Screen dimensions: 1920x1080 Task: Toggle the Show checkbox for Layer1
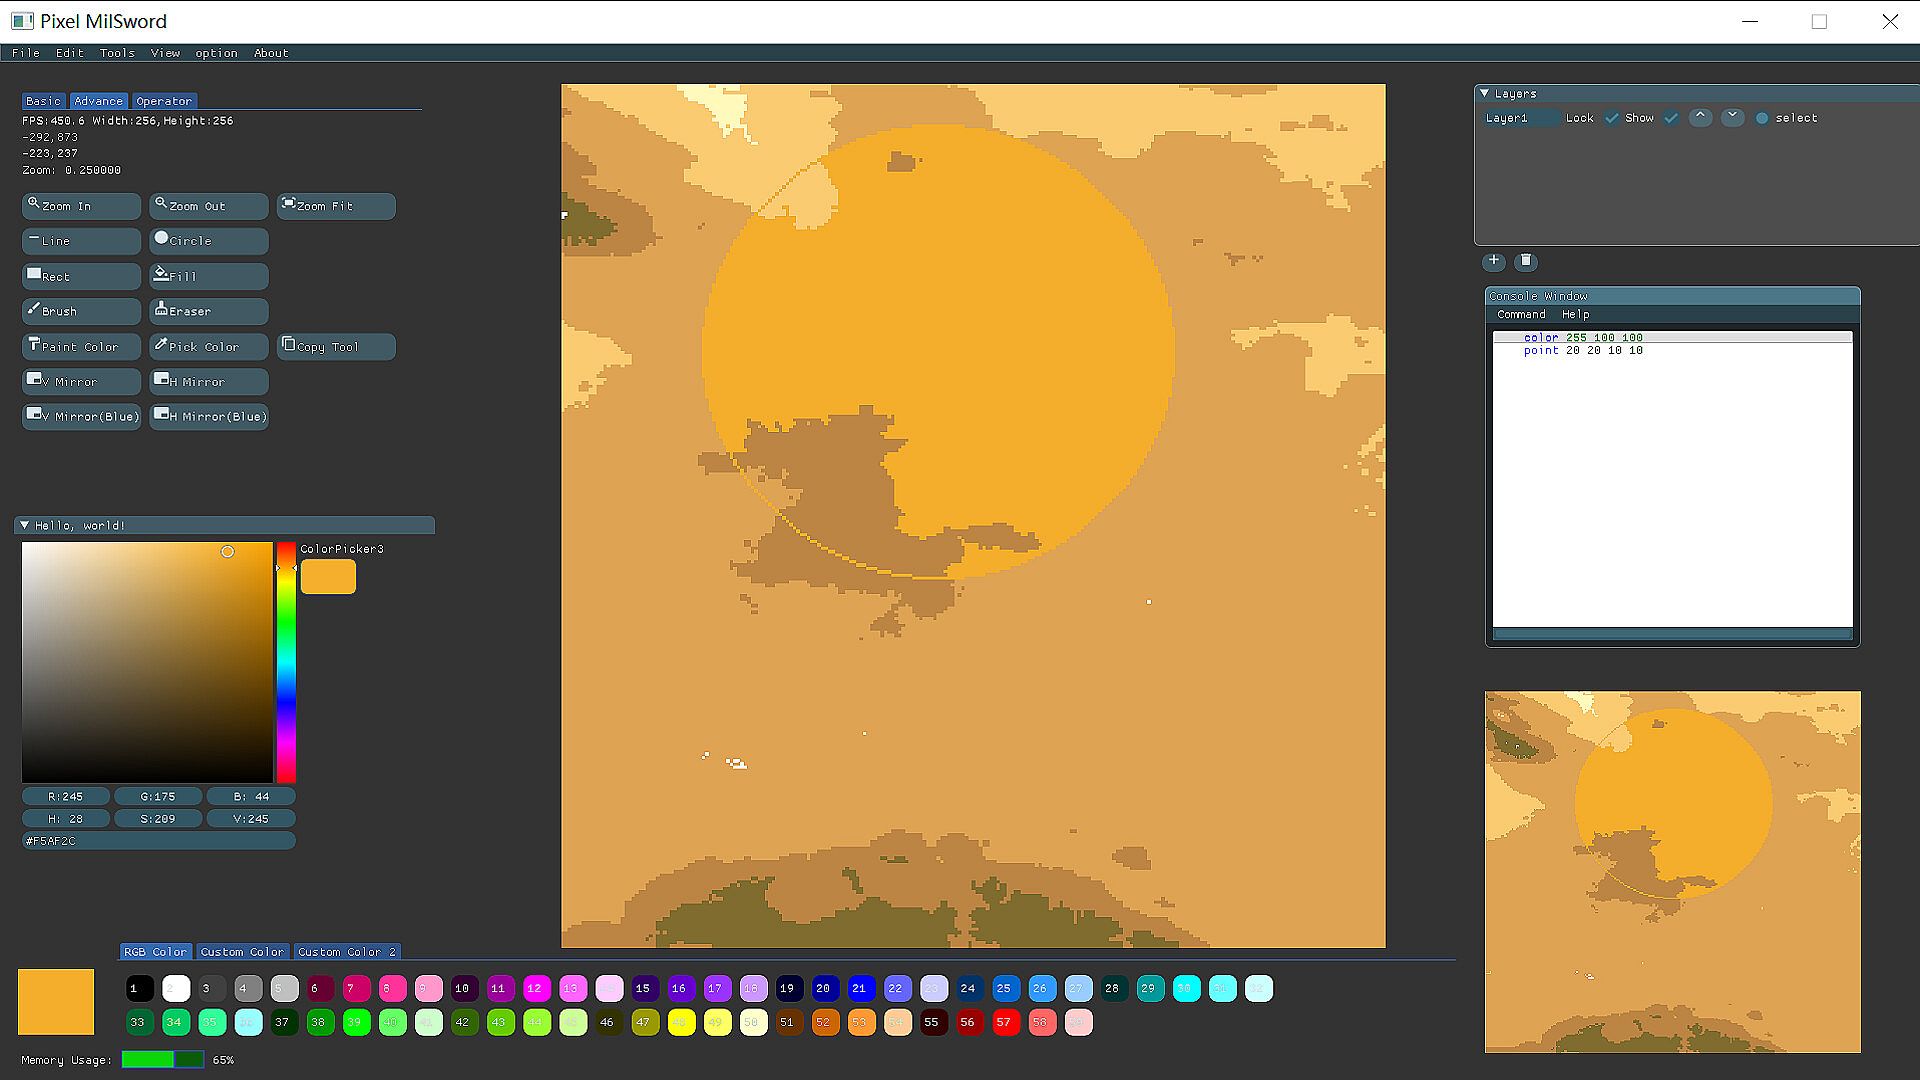(x=1670, y=118)
